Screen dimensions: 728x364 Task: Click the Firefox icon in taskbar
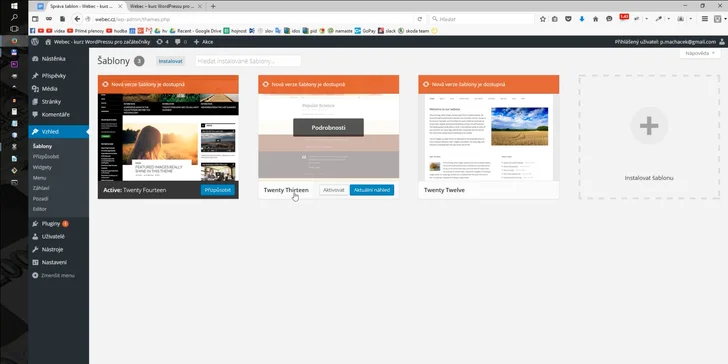click(x=14, y=41)
